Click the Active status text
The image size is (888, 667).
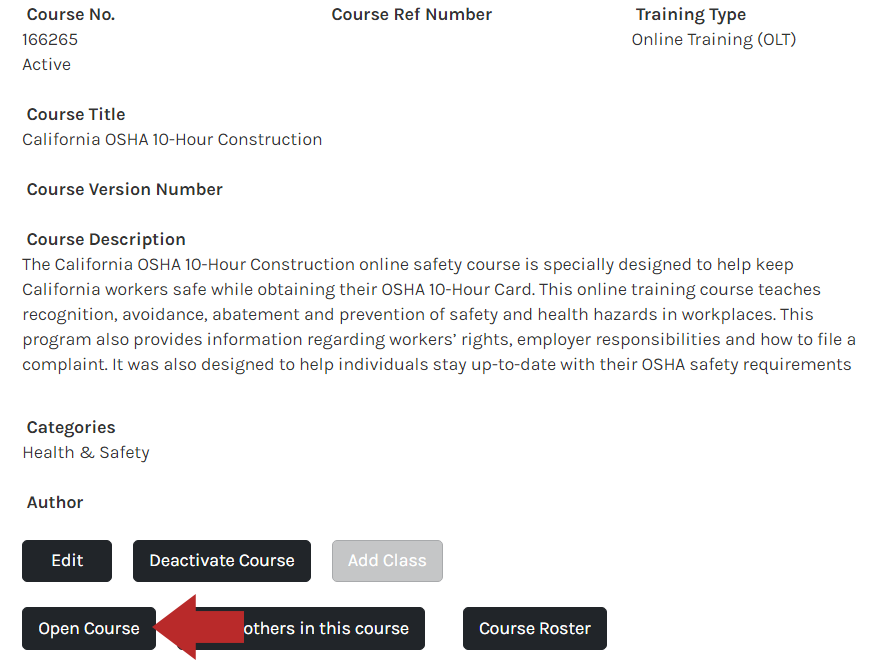(x=46, y=65)
